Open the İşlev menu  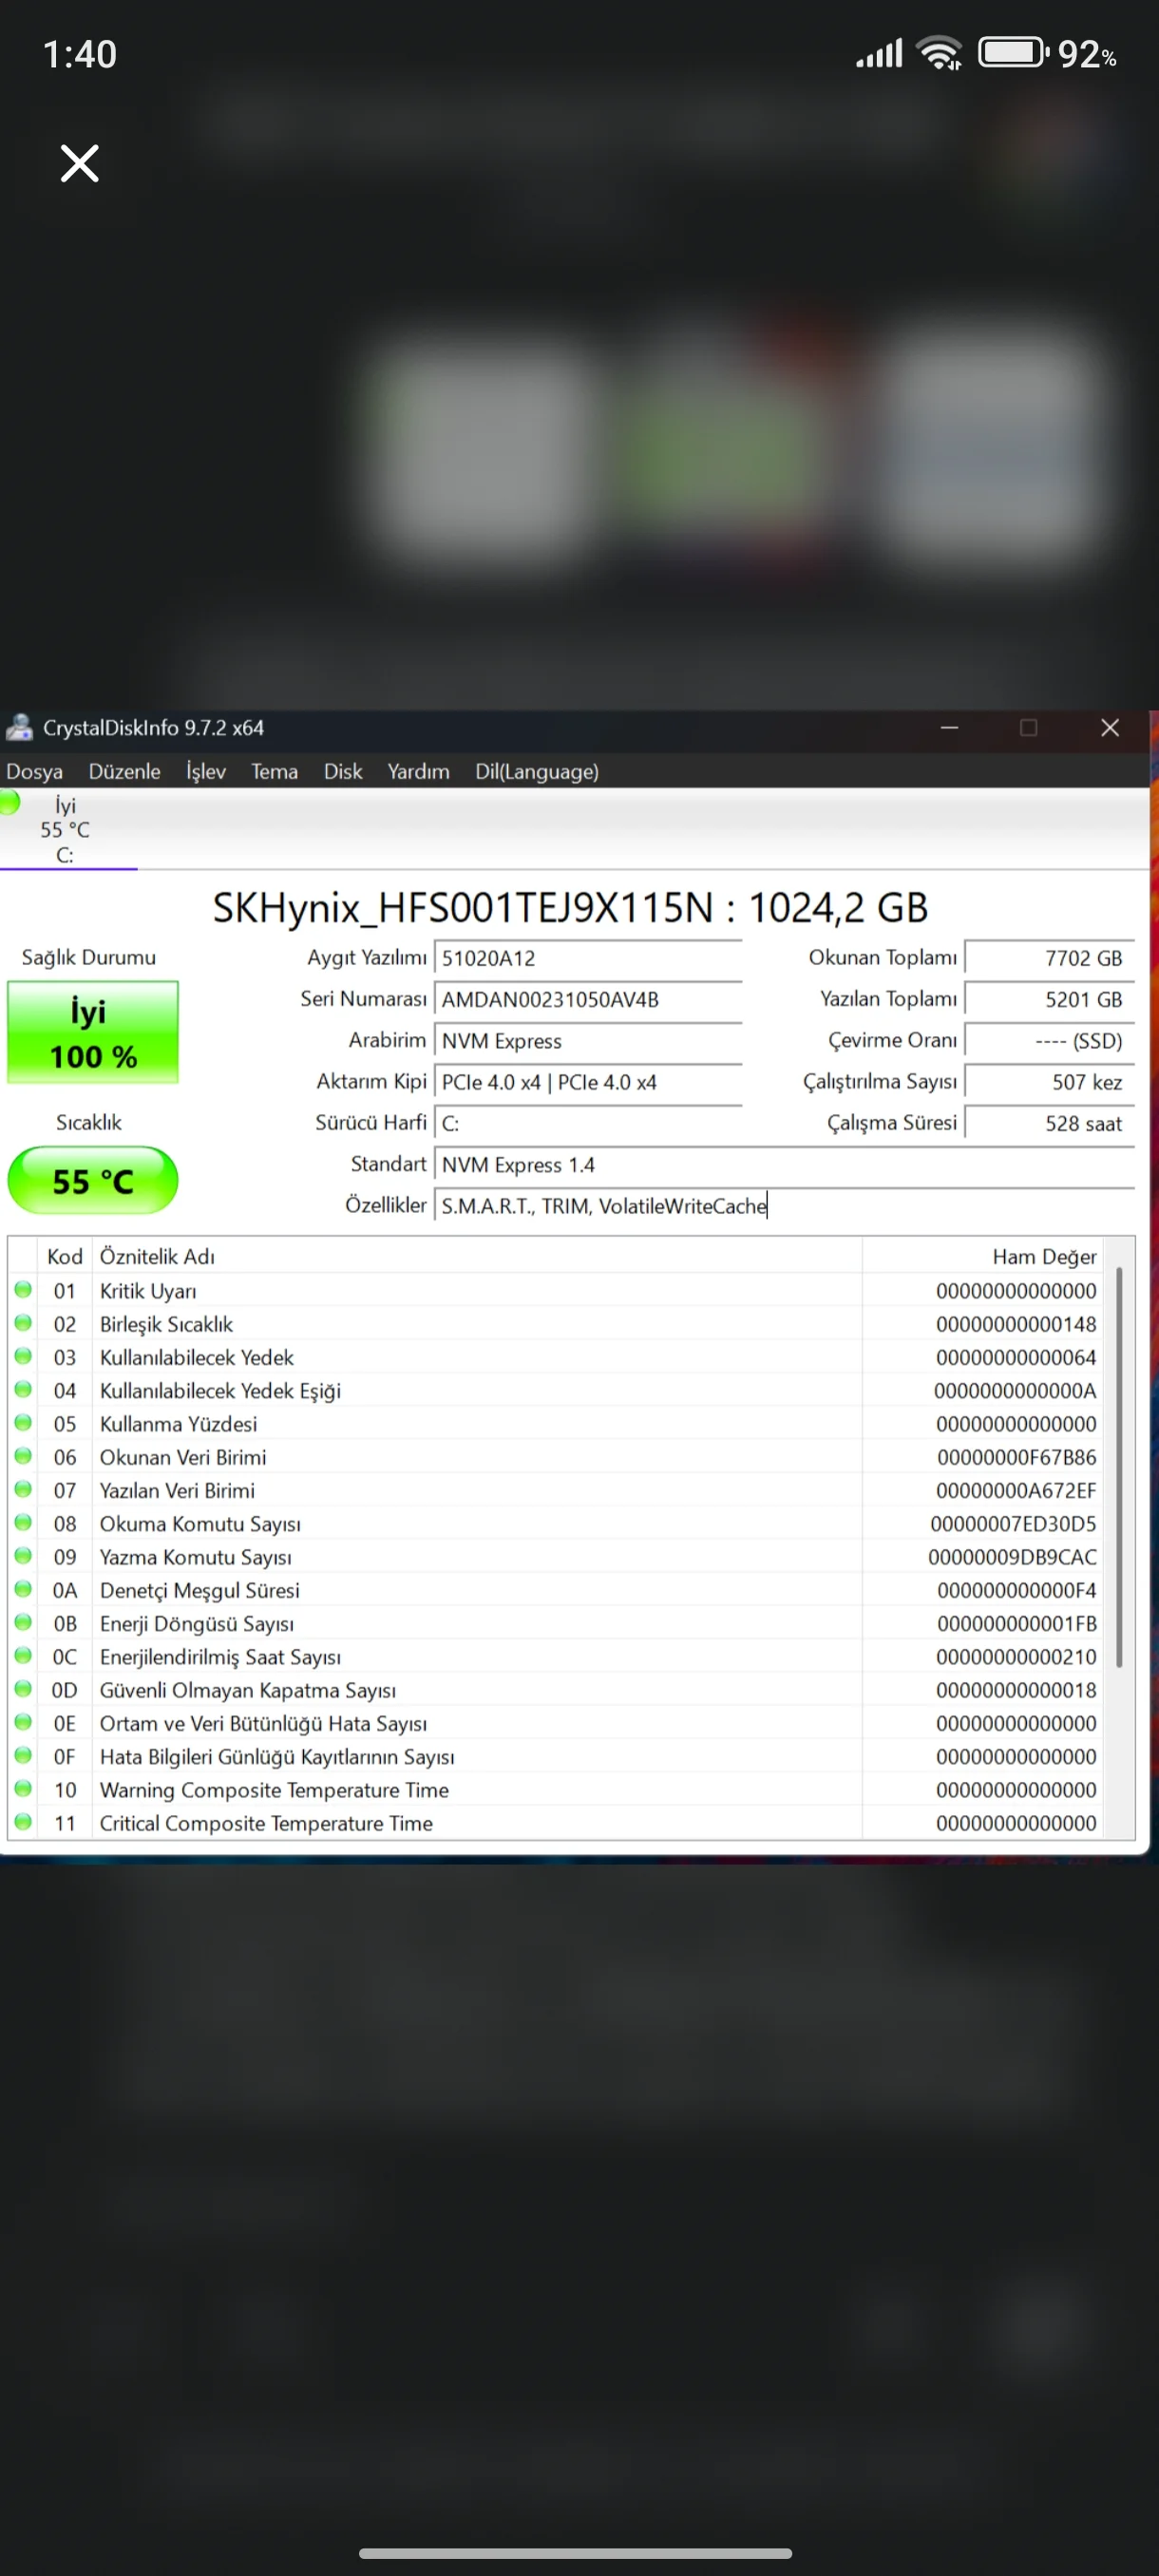[205, 771]
